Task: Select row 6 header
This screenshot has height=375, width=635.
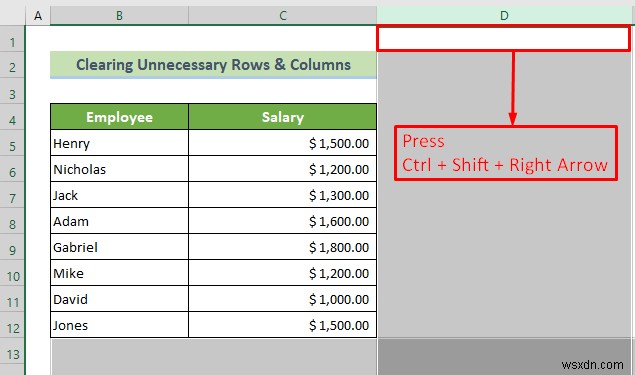Action: pyautogui.click(x=12, y=169)
